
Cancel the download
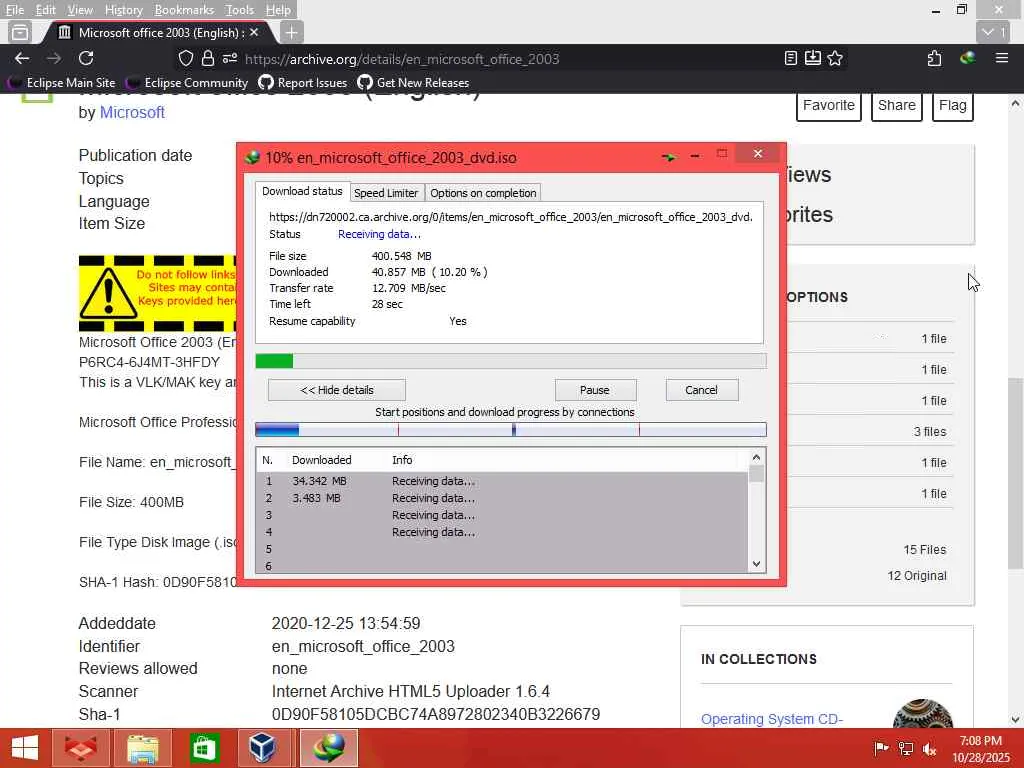tap(701, 390)
